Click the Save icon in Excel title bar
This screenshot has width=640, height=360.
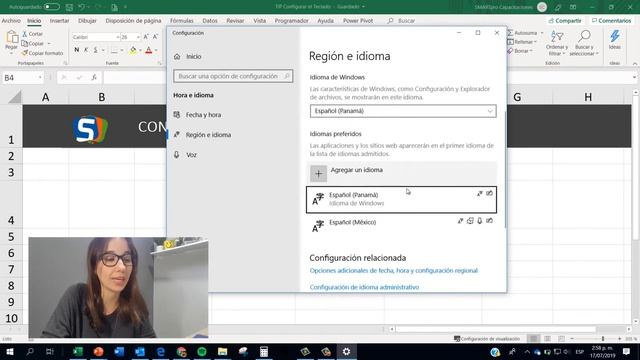point(69,7)
